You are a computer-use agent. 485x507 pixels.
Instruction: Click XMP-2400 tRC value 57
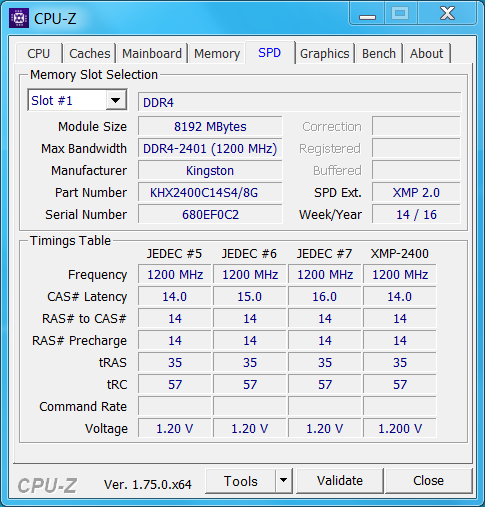point(400,385)
